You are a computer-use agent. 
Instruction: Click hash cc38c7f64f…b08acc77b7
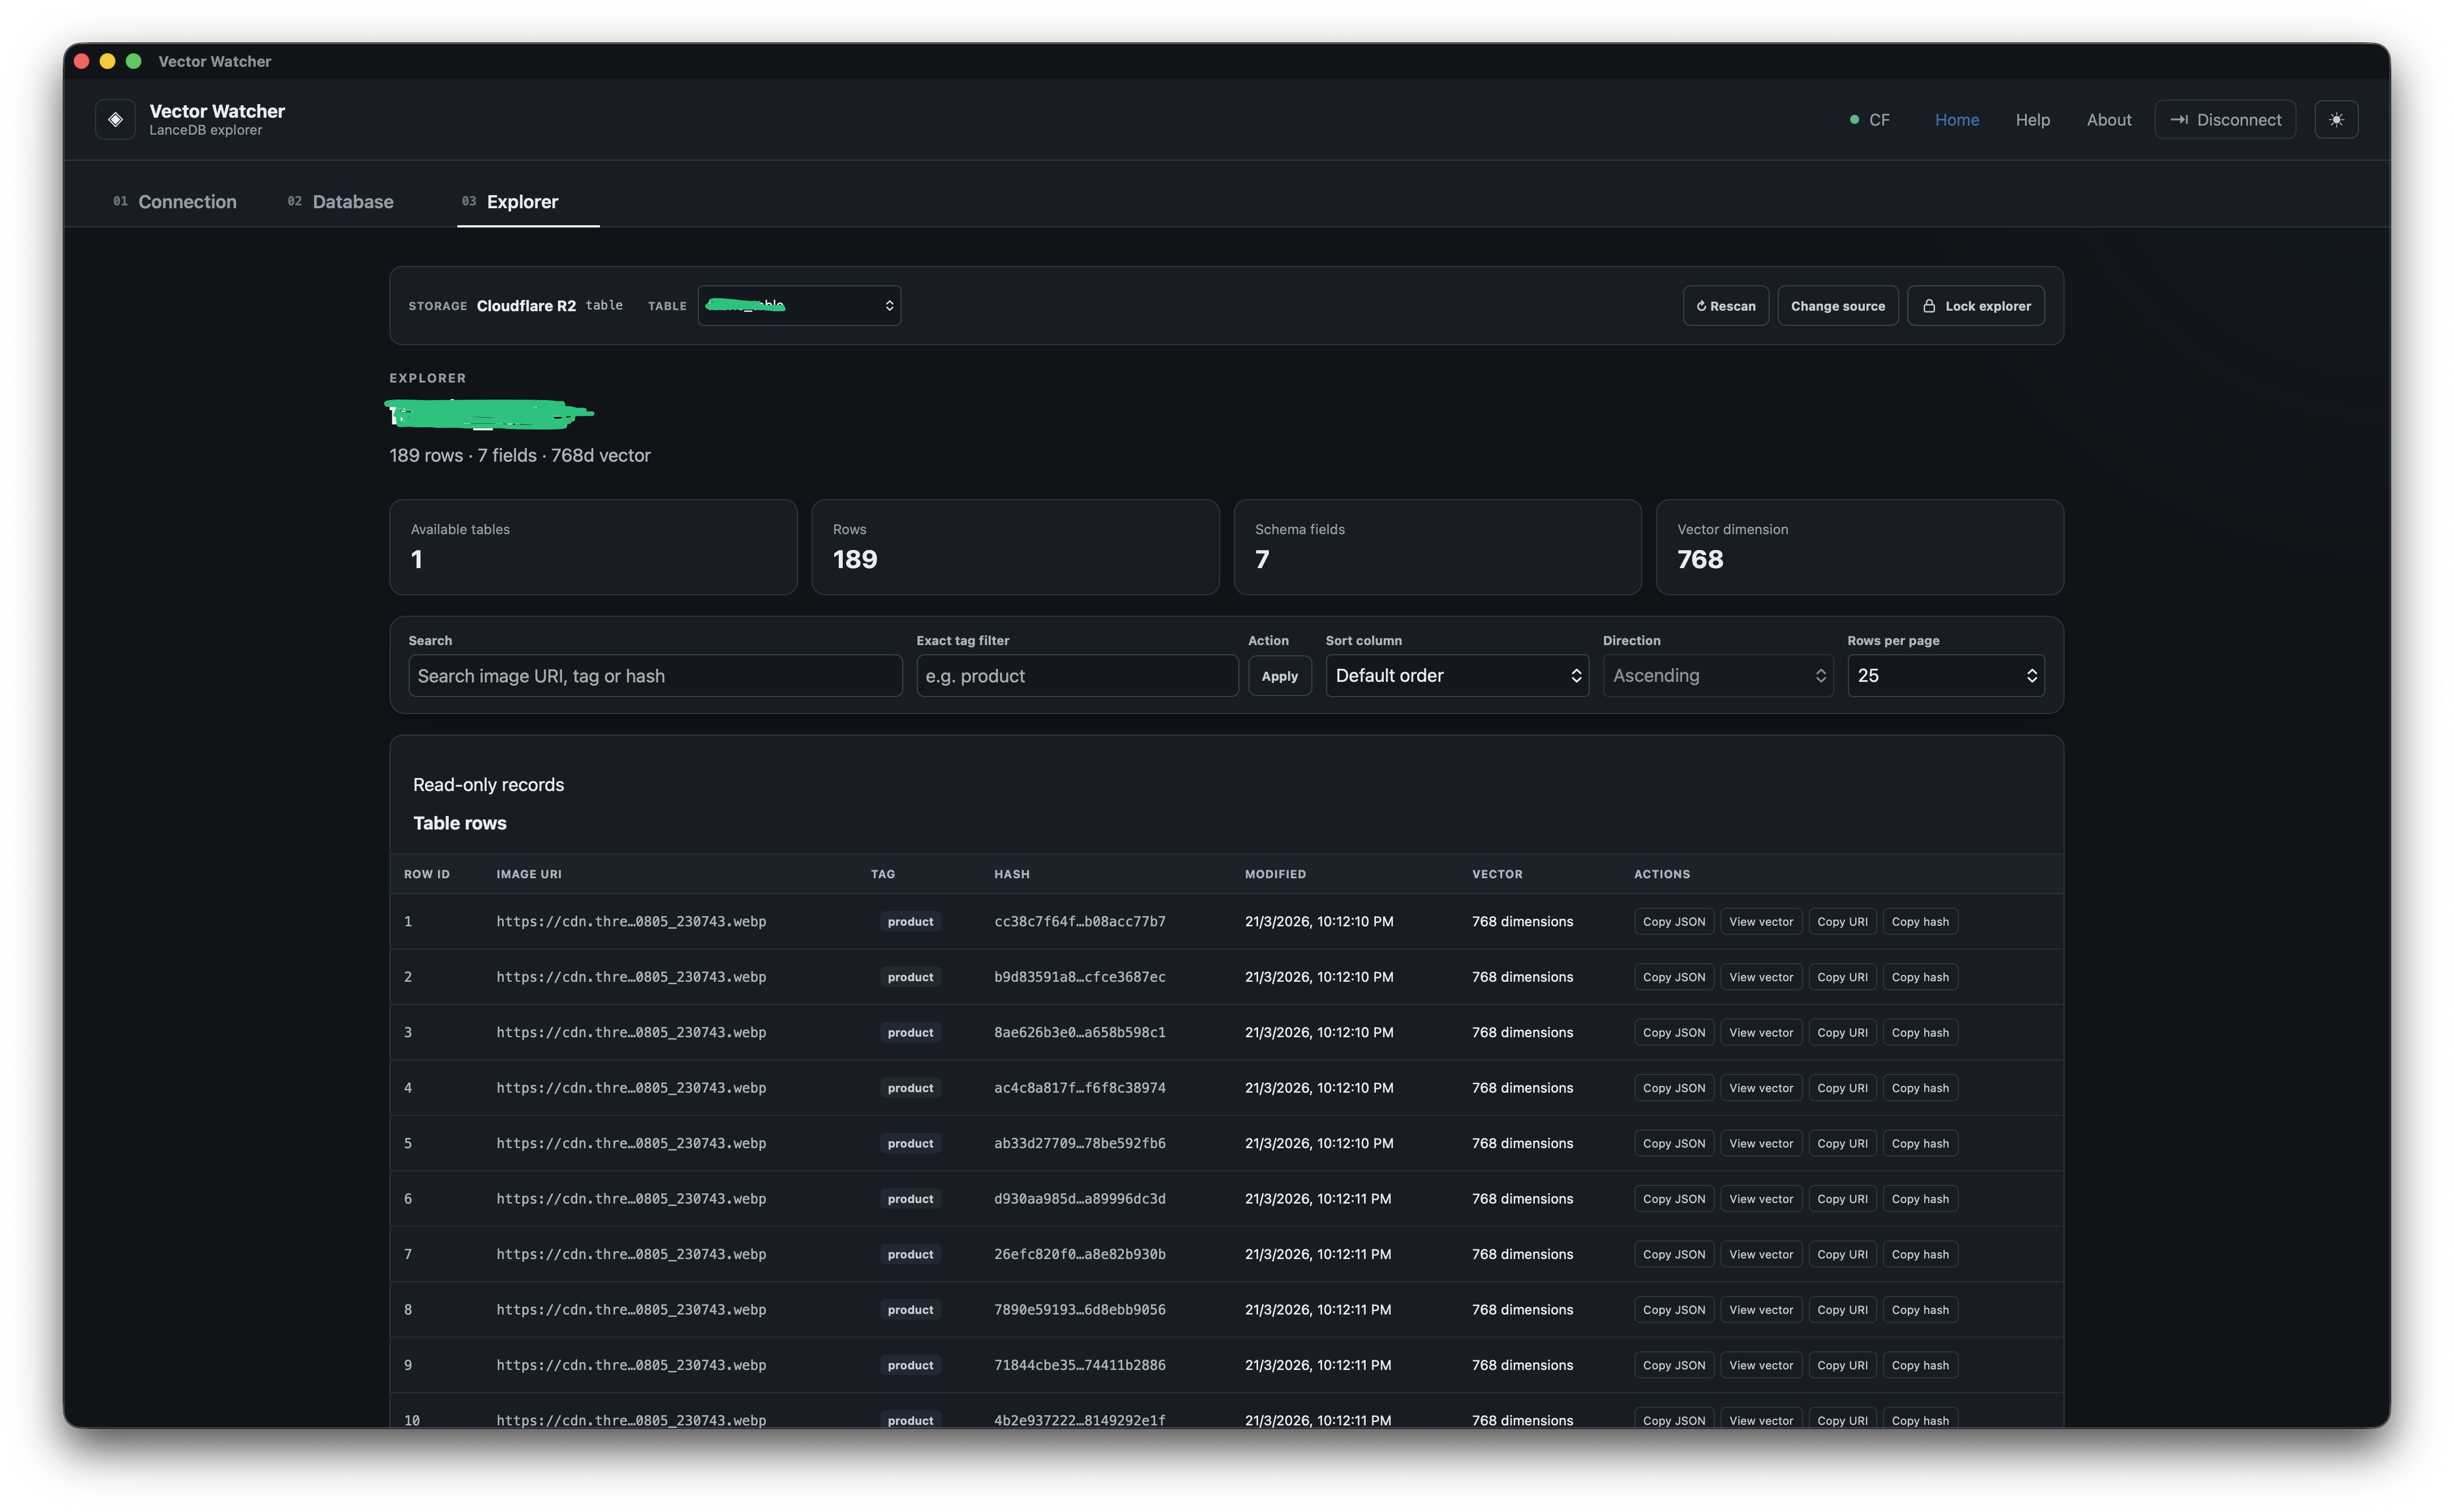pos(1079,922)
